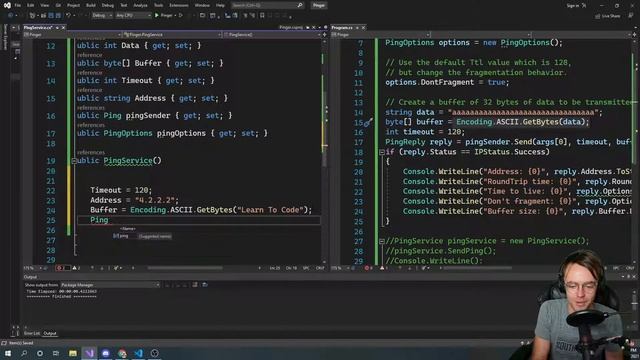Click the Navigate Backward toolbar icon
Viewport: 640px width, 360px height.
click(11, 16)
